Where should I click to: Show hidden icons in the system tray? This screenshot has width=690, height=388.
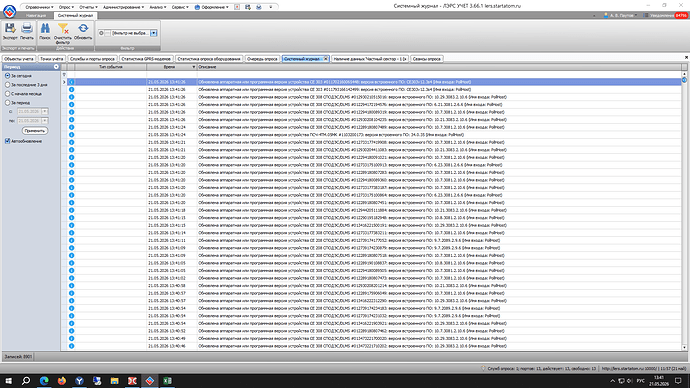tap(613, 381)
